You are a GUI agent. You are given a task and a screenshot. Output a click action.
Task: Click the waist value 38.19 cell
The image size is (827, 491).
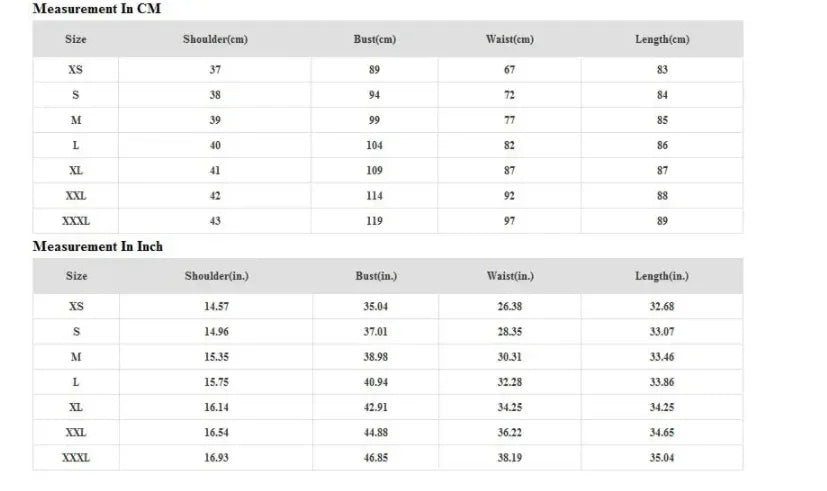509,457
